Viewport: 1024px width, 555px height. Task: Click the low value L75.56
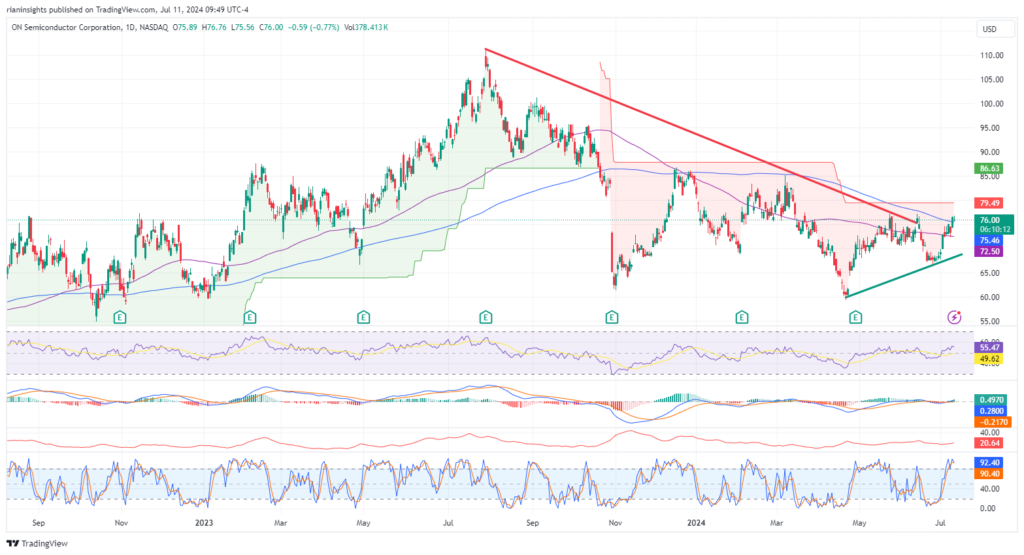point(243,27)
